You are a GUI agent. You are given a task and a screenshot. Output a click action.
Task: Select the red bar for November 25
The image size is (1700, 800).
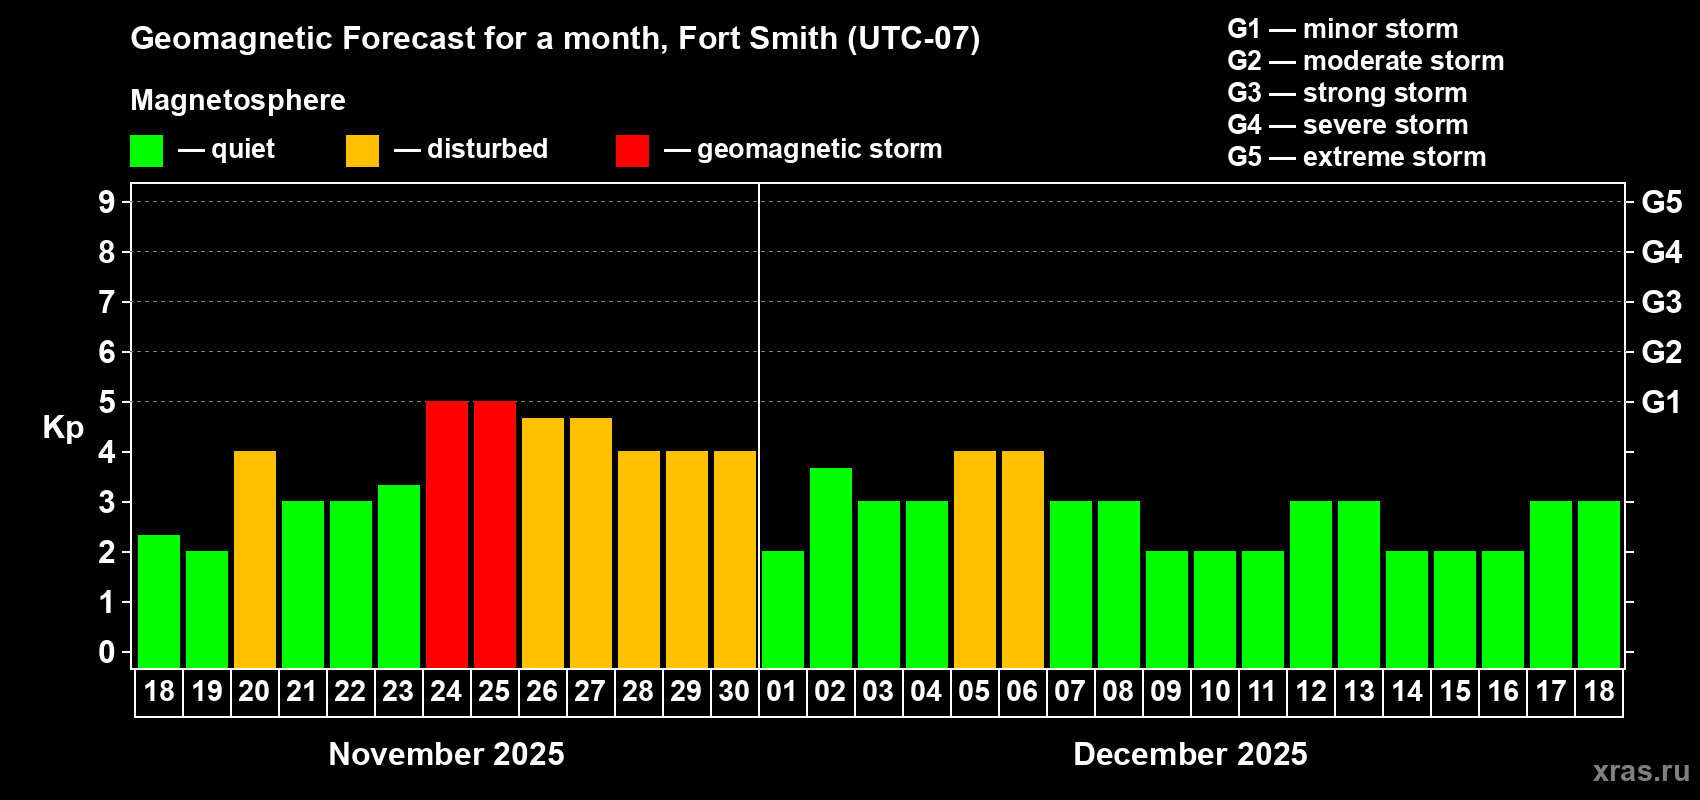pos(495,534)
